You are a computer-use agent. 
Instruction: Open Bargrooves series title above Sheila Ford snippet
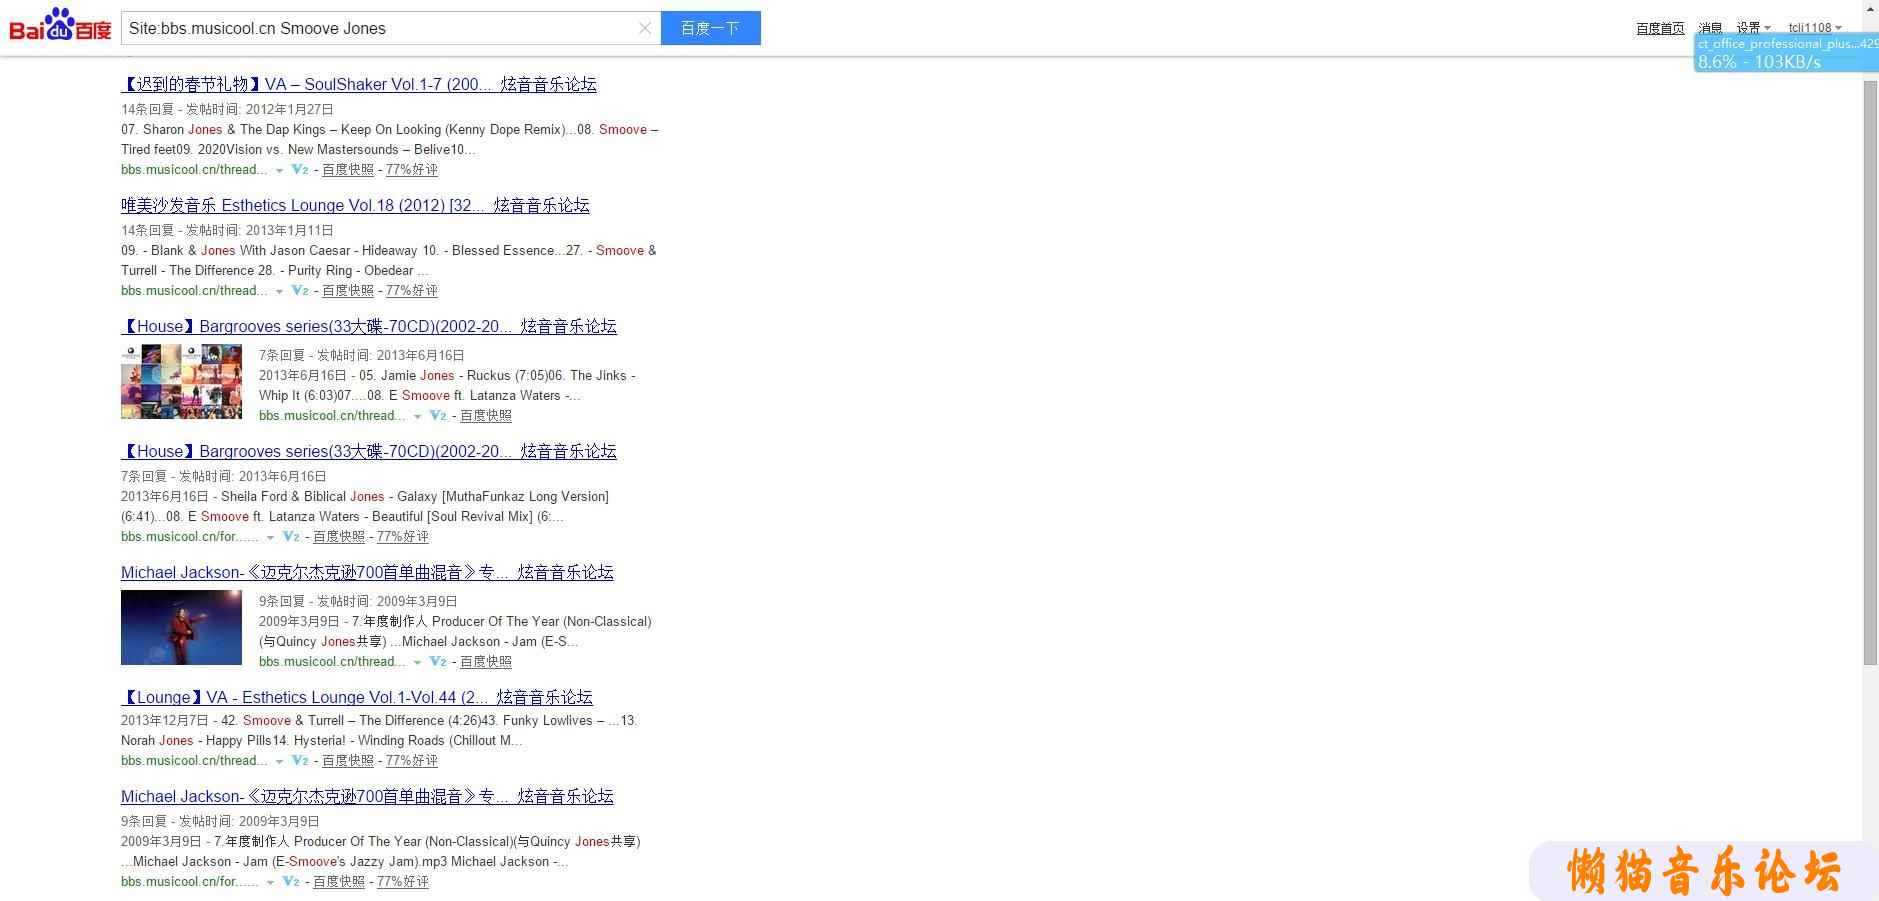click(369, 452)
